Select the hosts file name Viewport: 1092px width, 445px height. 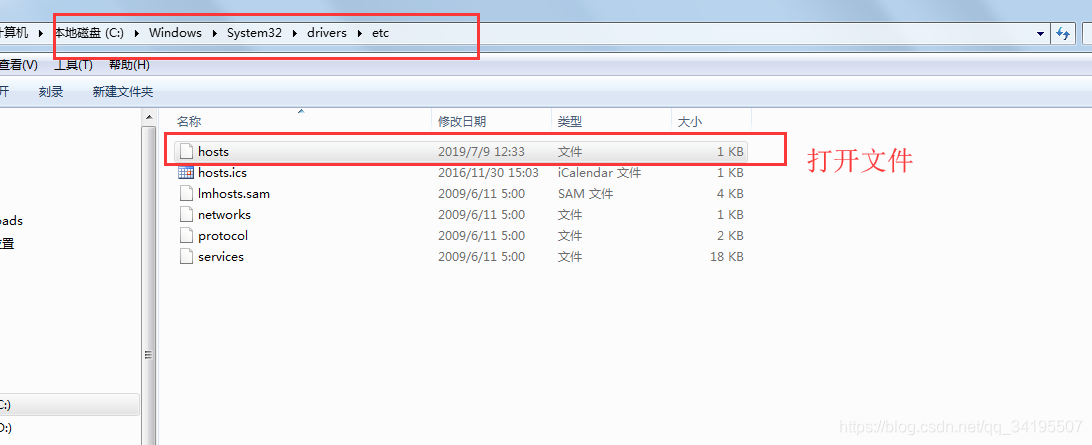point(213,151)
